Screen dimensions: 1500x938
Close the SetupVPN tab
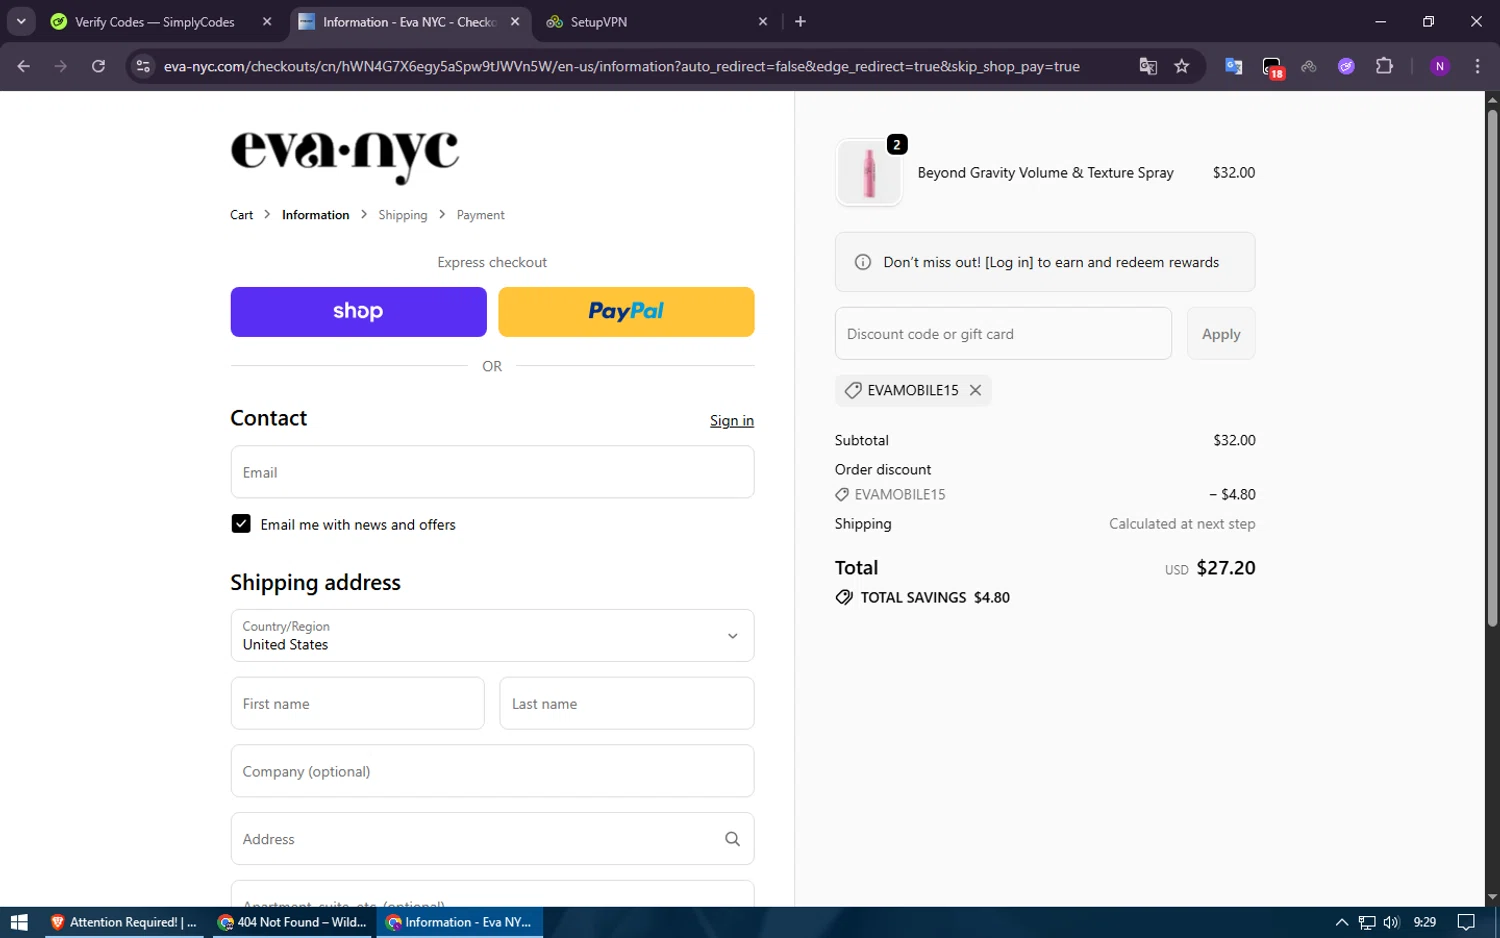coord(763,21)
